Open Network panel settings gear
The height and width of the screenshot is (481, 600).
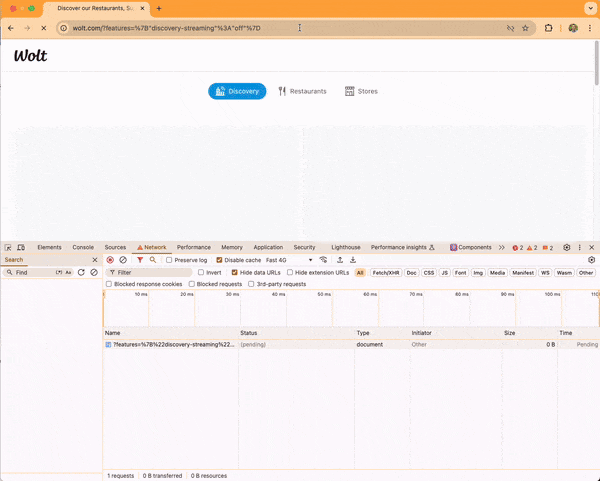[x=592, y=260]
